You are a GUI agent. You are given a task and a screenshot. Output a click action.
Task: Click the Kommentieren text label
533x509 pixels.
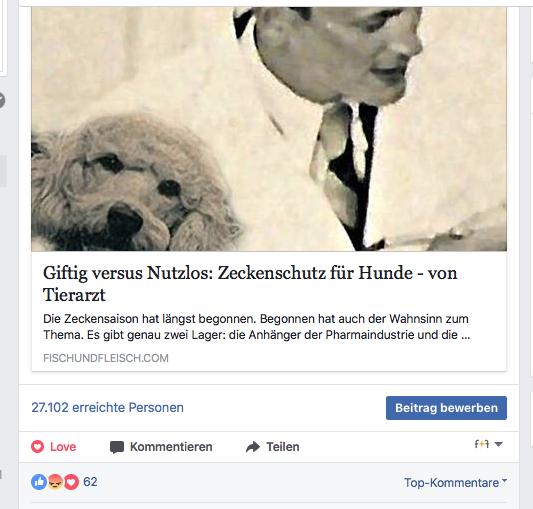point(171,446)
